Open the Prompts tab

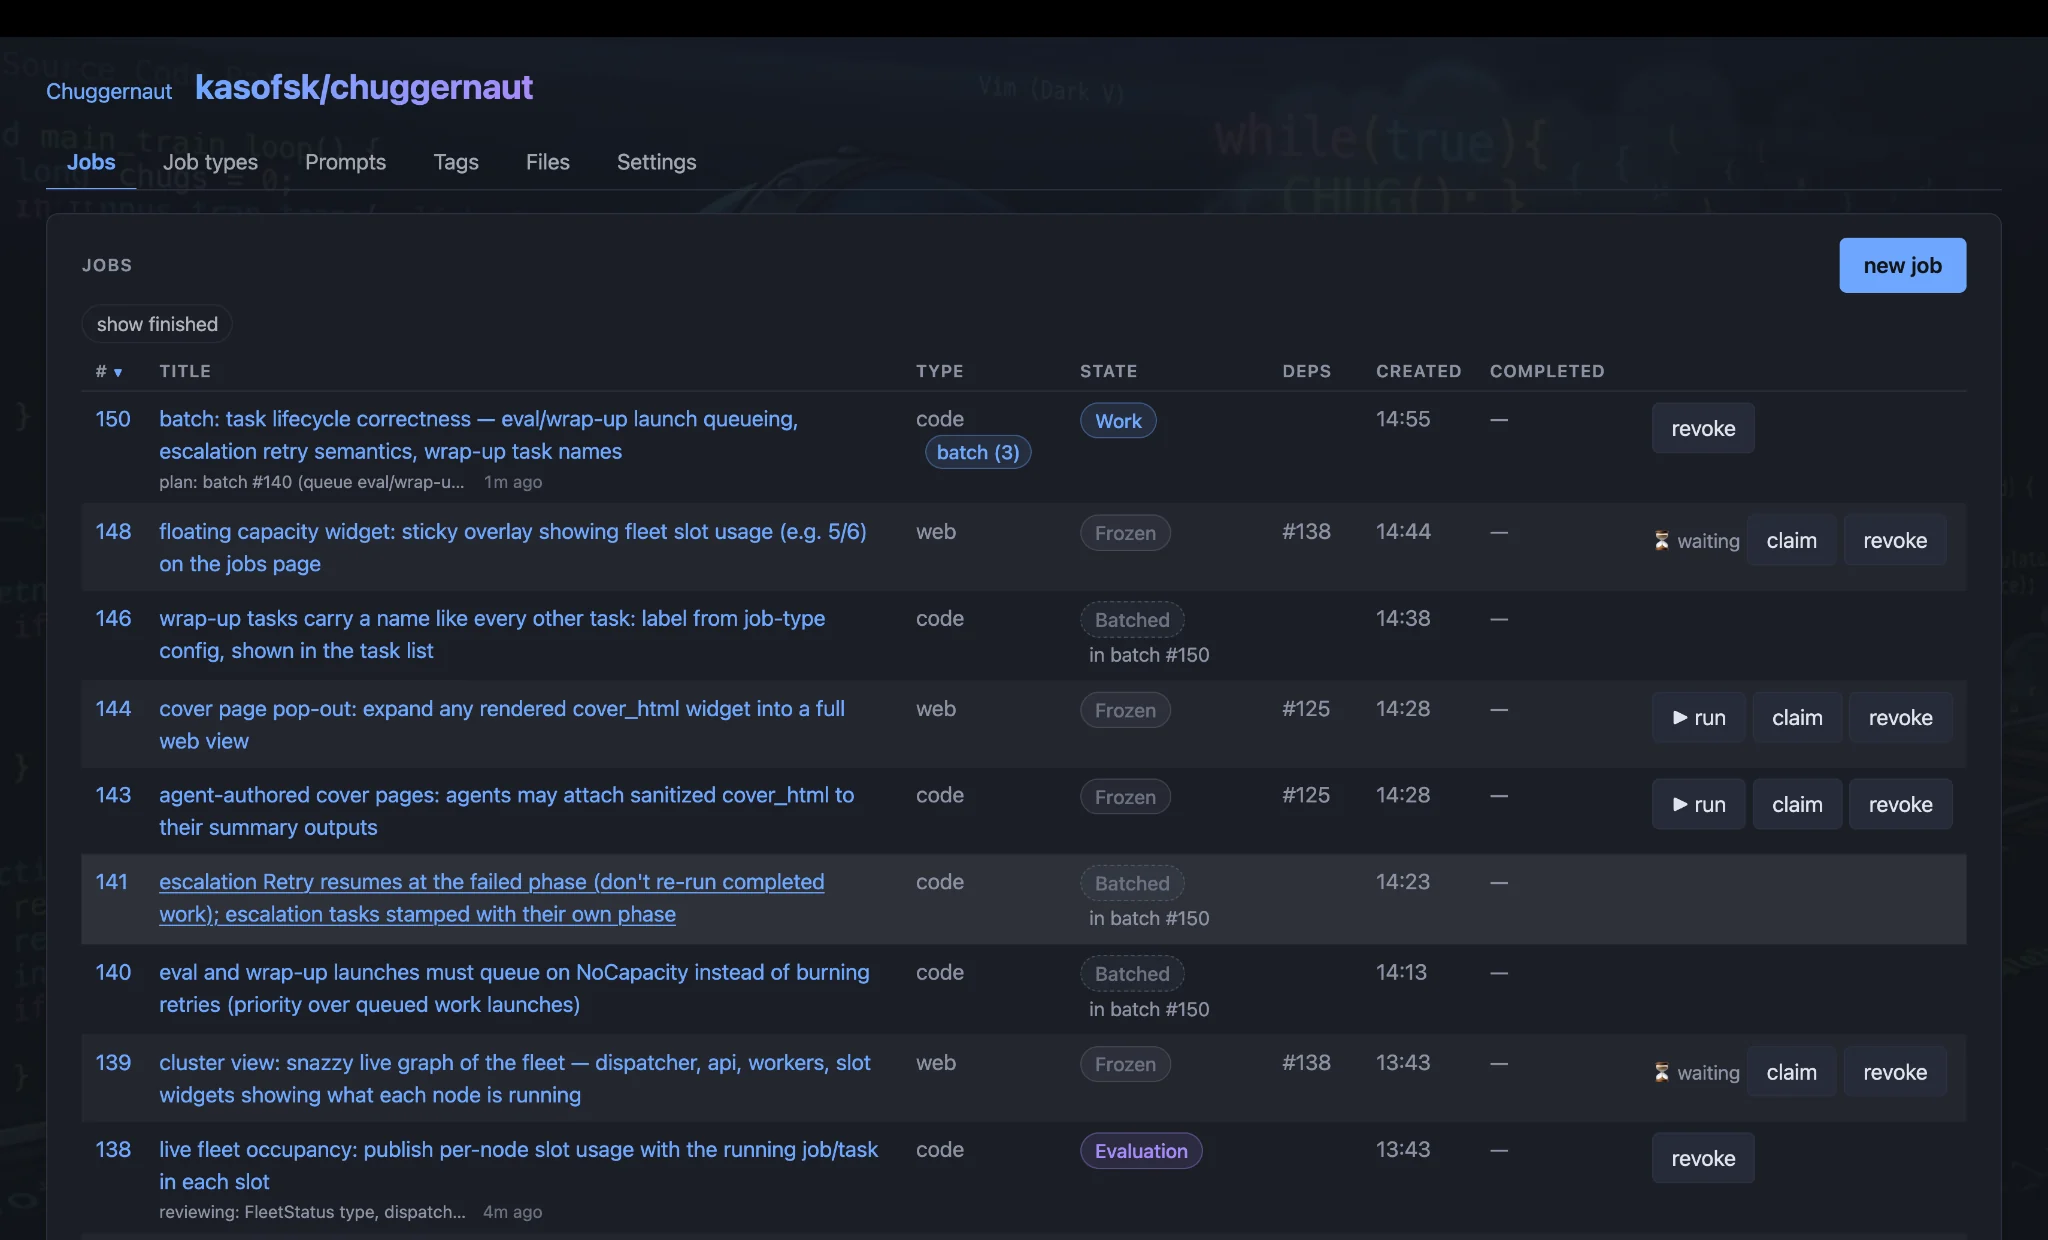345,162
